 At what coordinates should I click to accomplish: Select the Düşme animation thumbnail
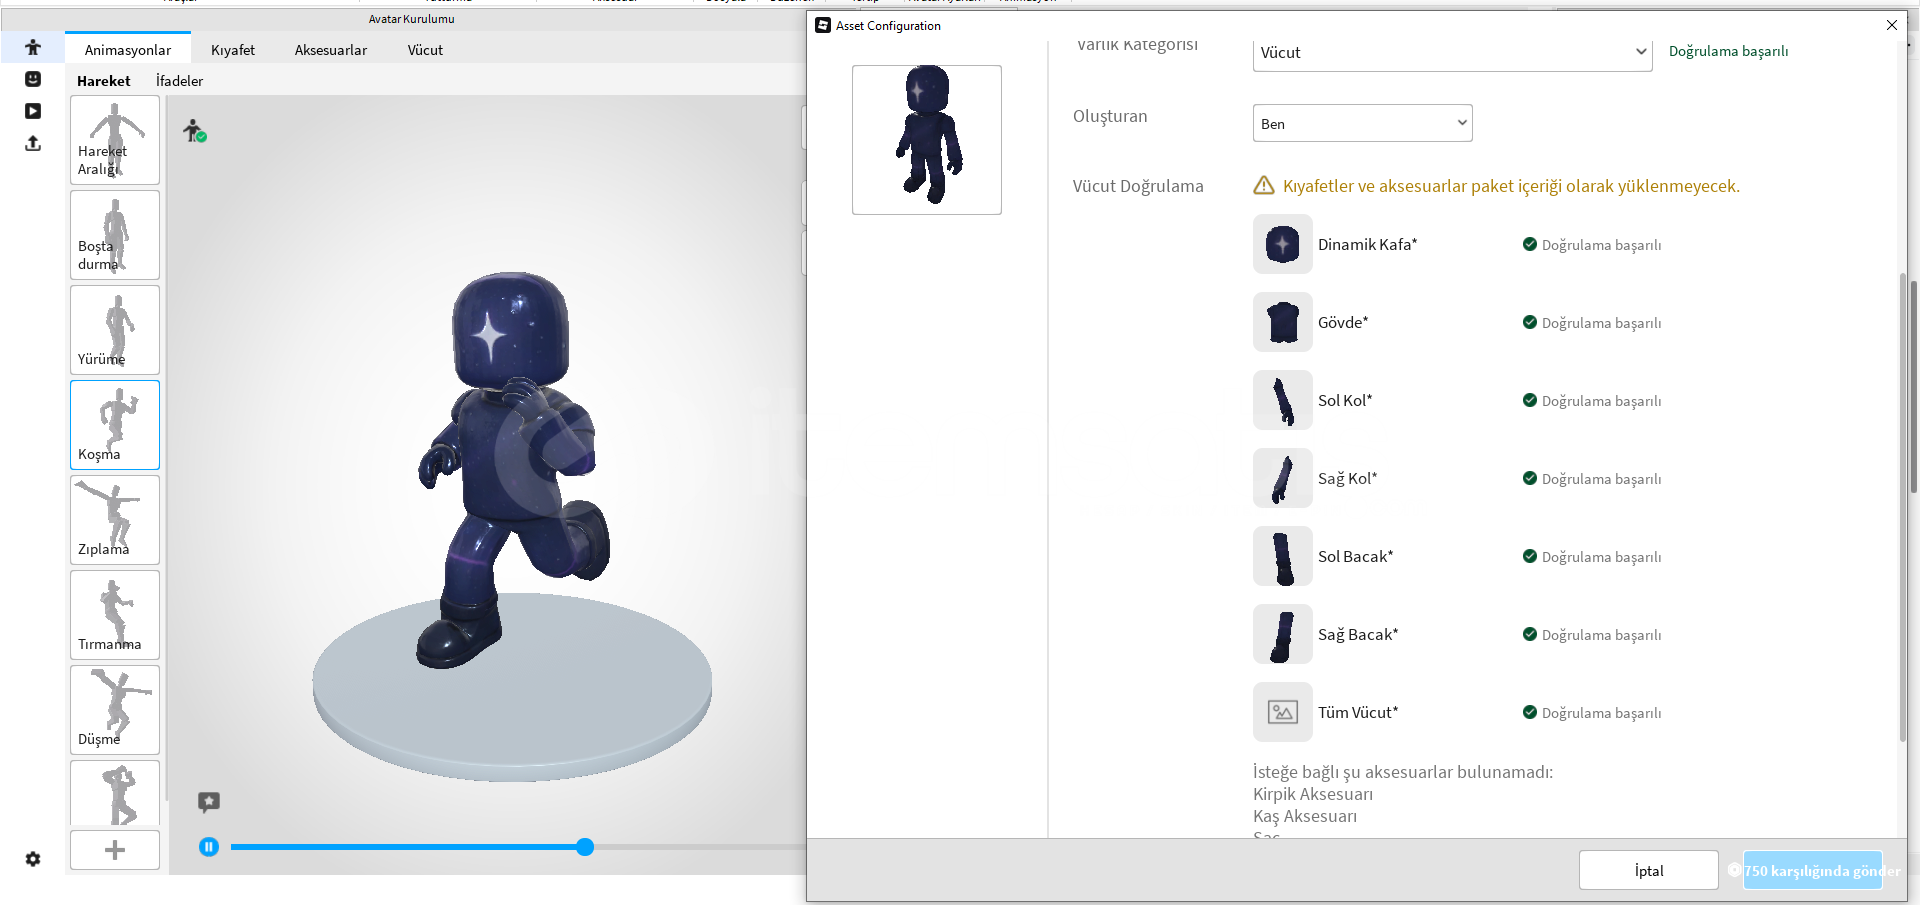(x=115, y=710)
